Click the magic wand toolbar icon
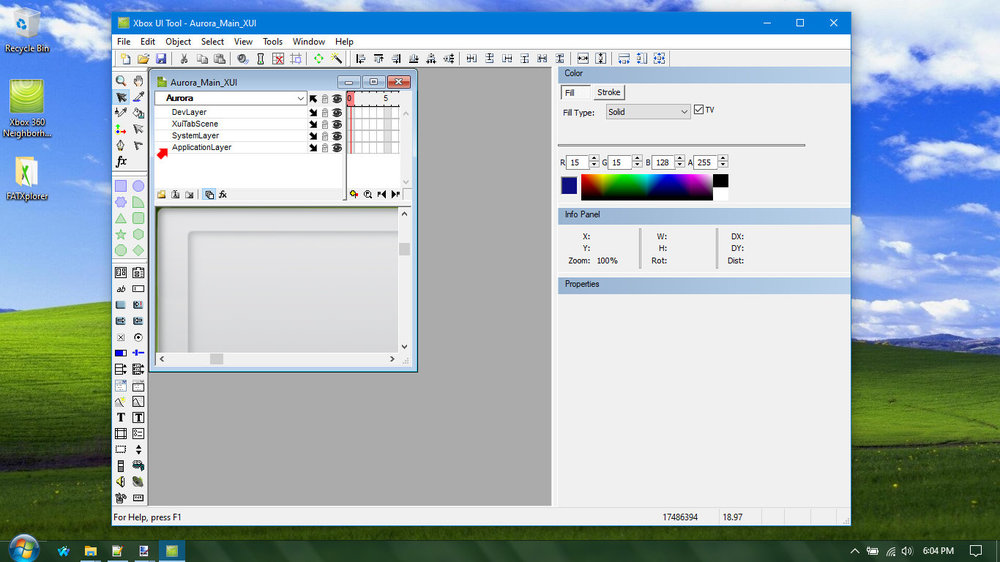 coord(336,59)
